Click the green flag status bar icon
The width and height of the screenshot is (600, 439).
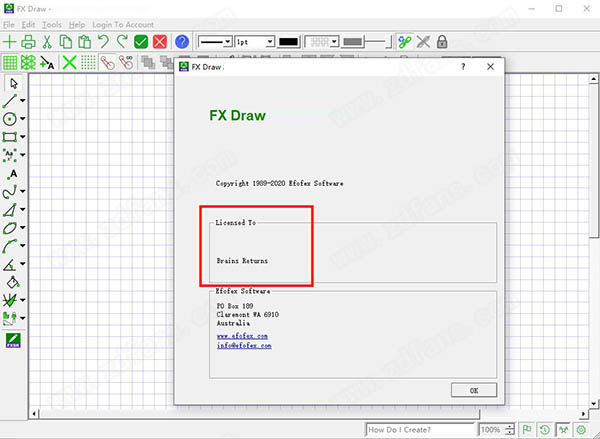tap(527, 429)
